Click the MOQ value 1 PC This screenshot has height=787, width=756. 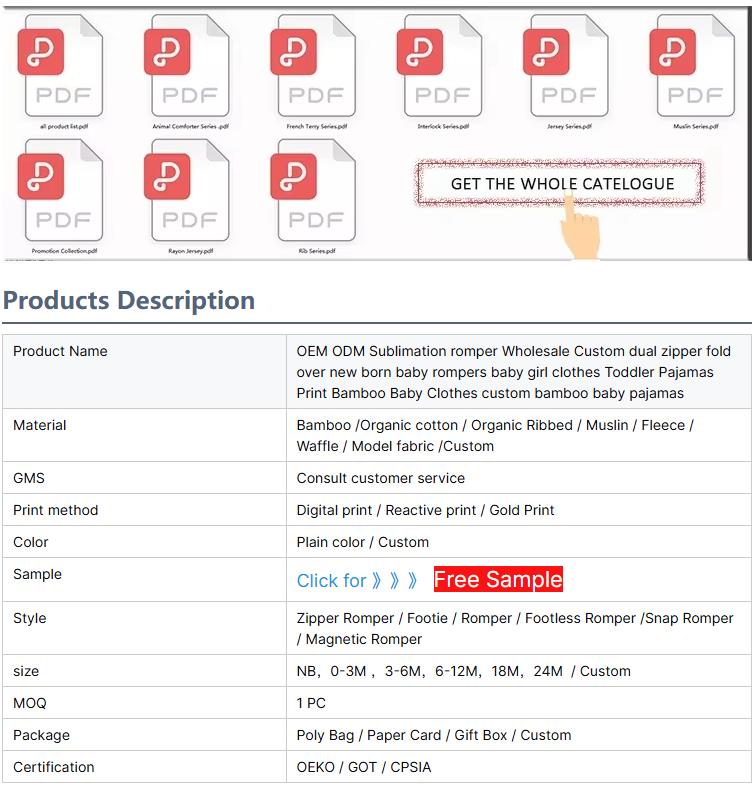click(x=311, y=703)
